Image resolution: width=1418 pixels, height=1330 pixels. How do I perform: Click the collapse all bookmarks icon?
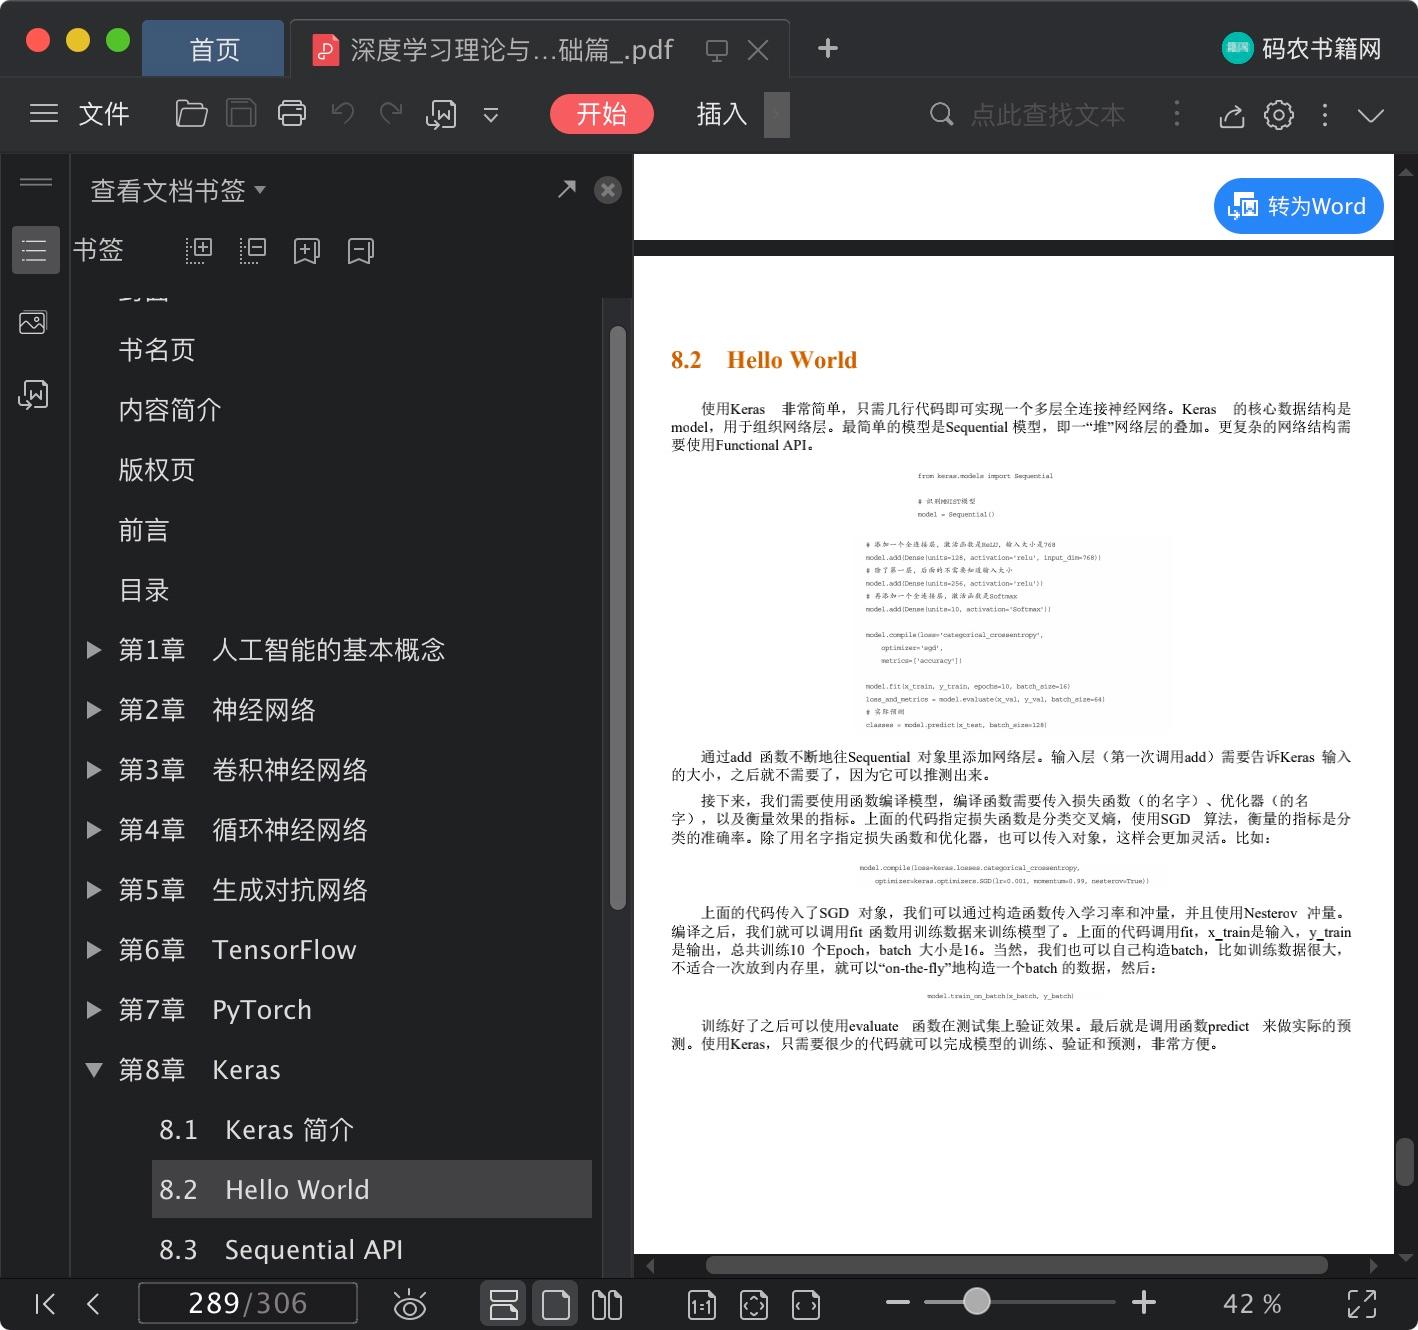[253, 250]
